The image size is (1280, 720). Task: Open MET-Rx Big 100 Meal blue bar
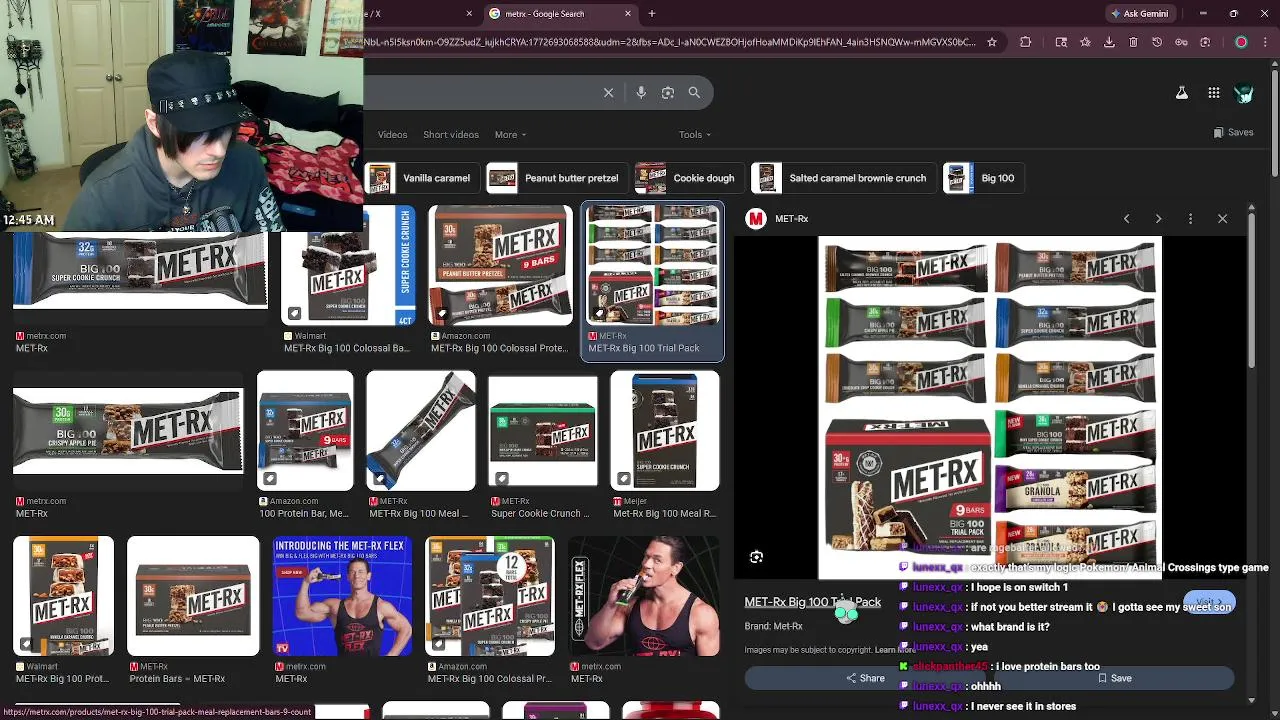click(x=420, y=430)
